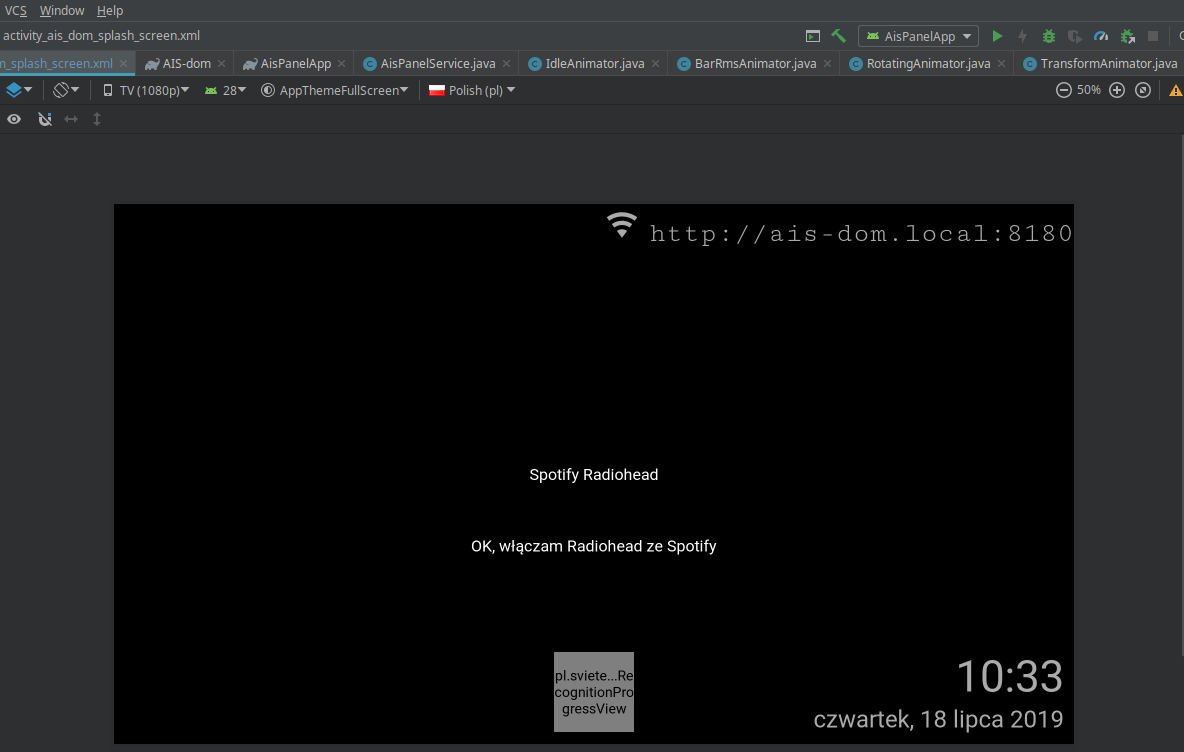Click the Stop square icon

point(1152,35)
